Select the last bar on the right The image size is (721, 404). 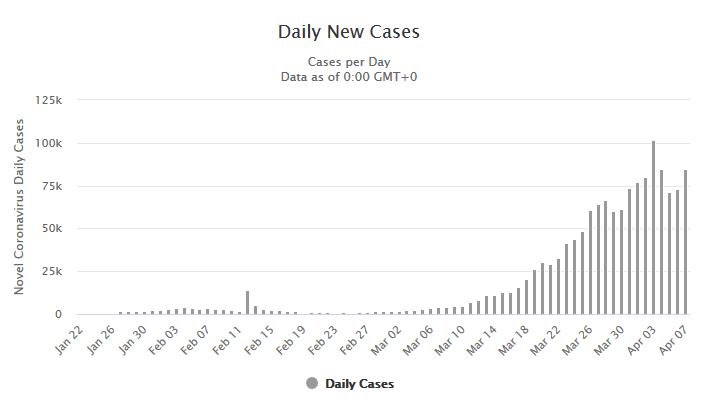(x=685, y=242)
